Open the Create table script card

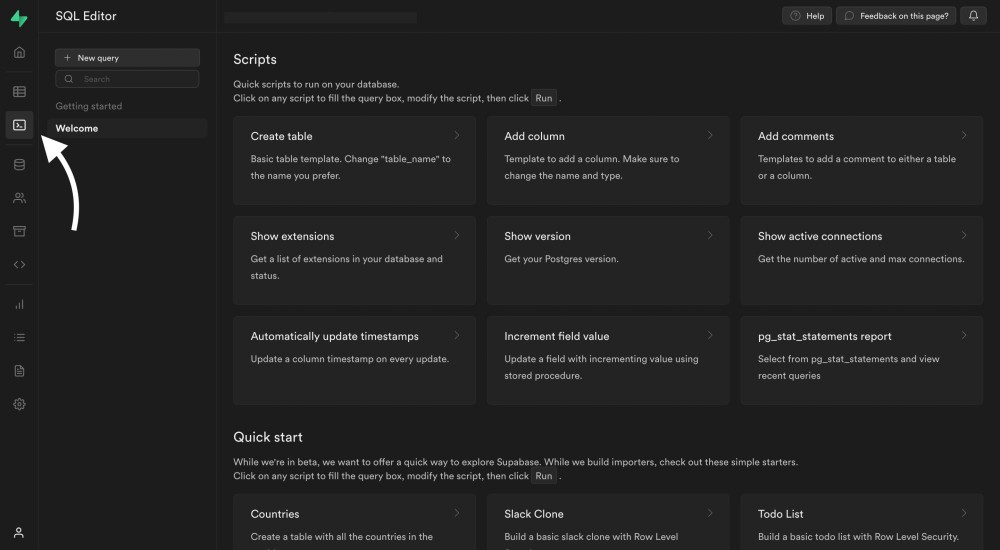pos(355,160)
